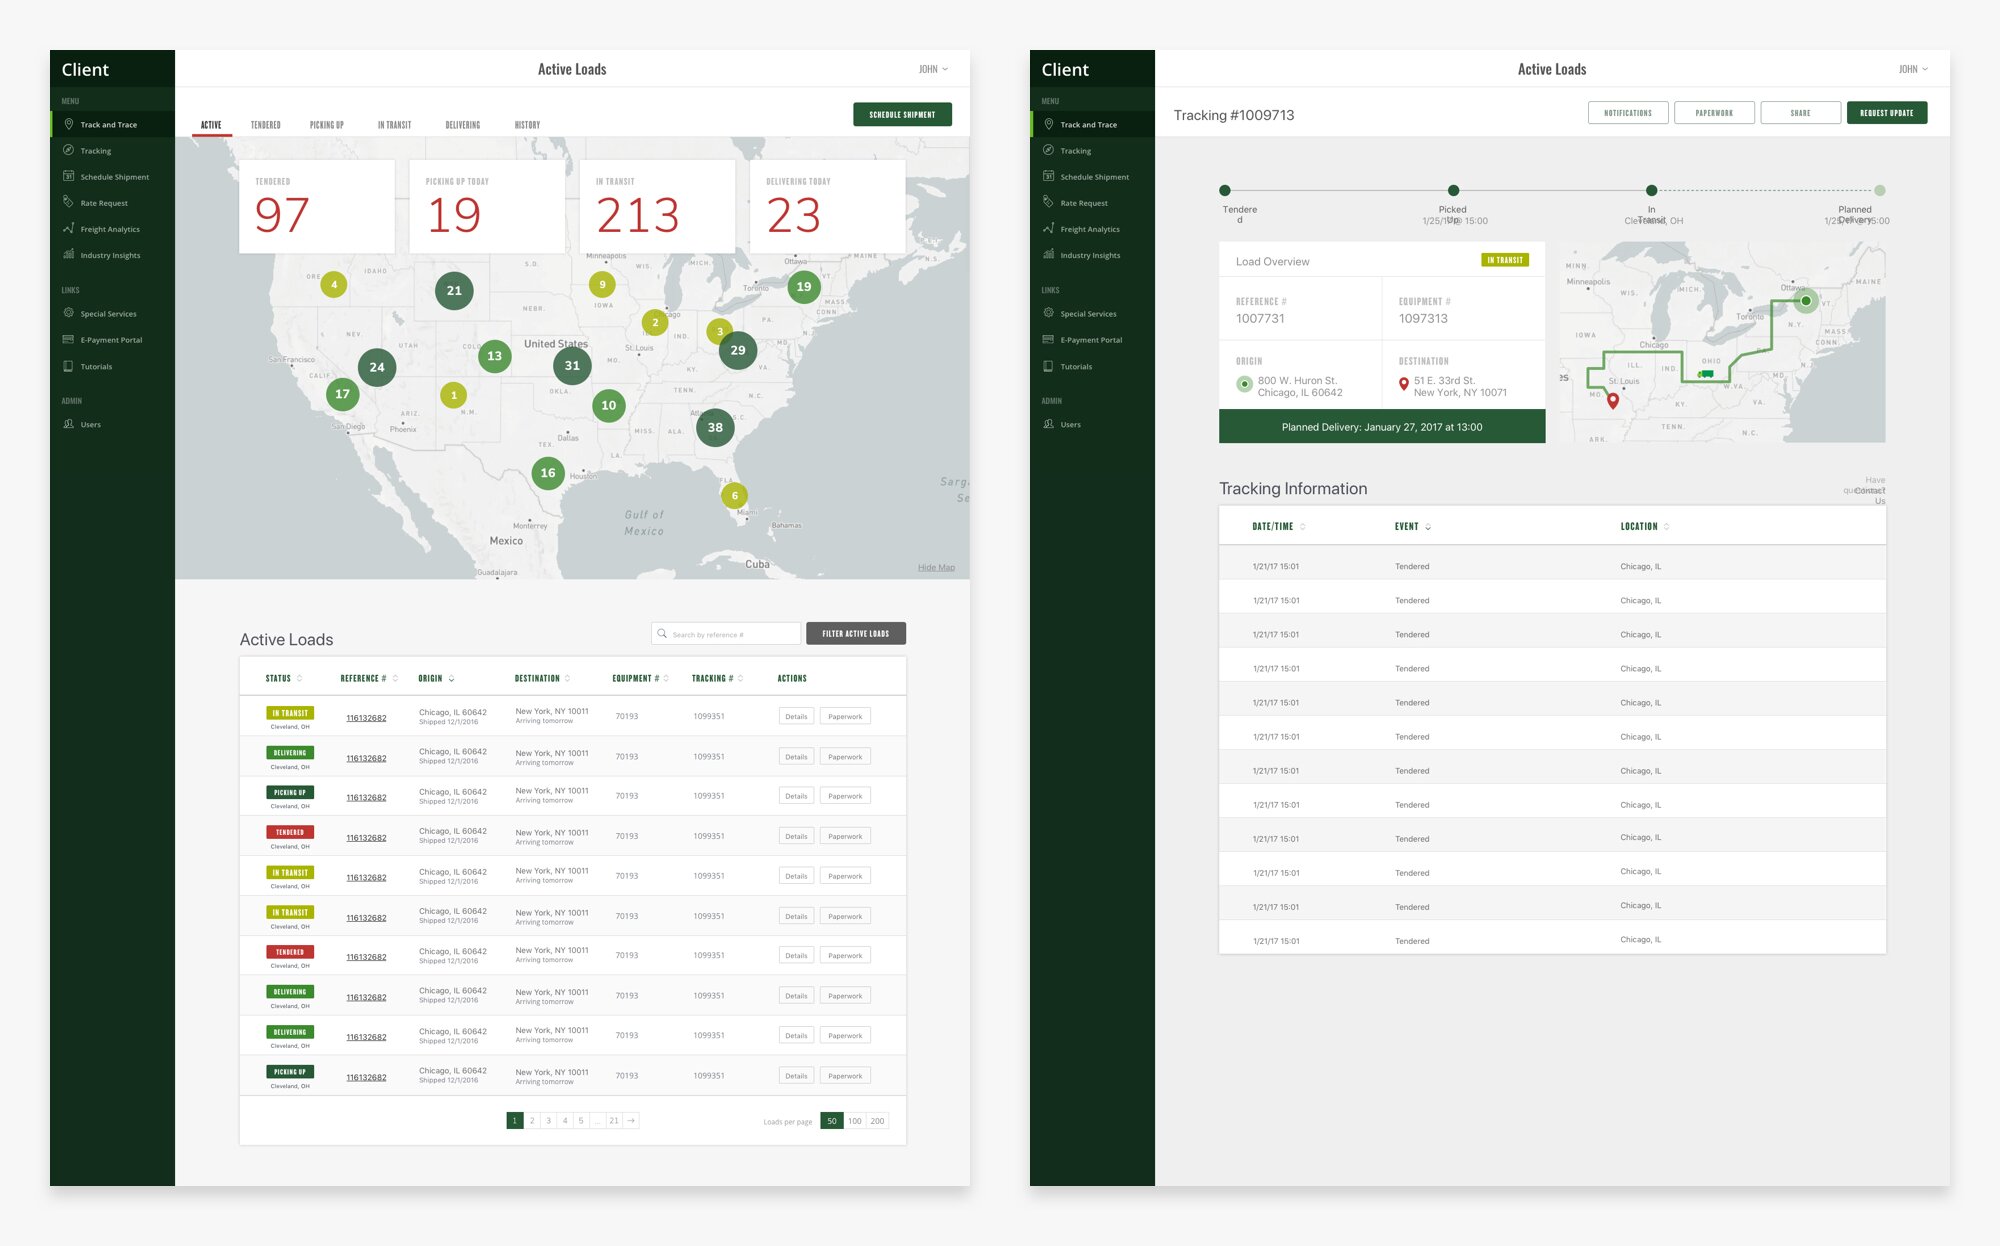Click the Industry Insights chart icon
This screenshot has height=1246, width=2000.
coord(69,255)
